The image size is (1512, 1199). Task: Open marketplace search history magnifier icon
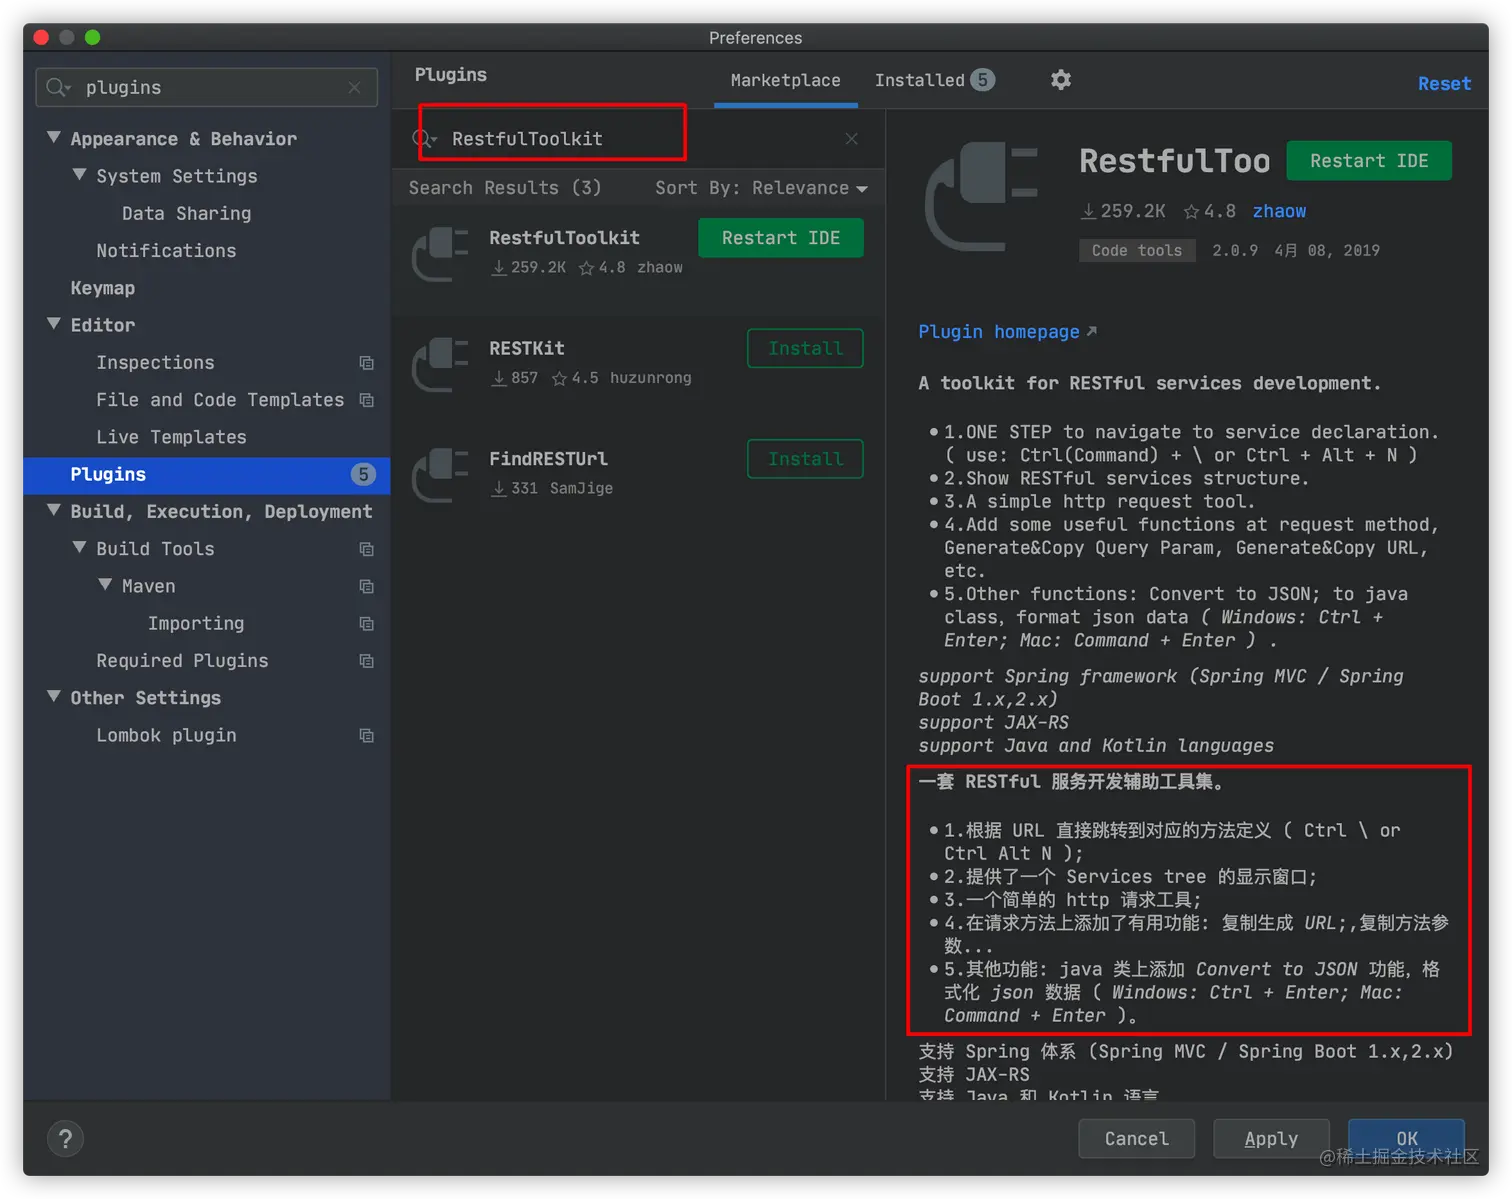coord(425,139)
